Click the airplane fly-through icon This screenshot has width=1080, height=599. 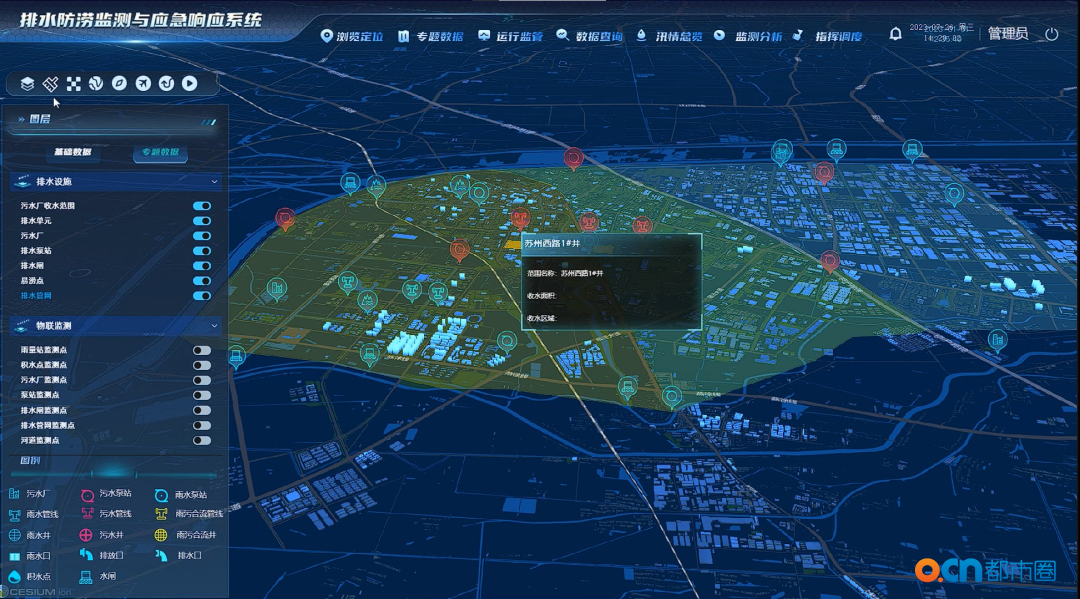143,84
